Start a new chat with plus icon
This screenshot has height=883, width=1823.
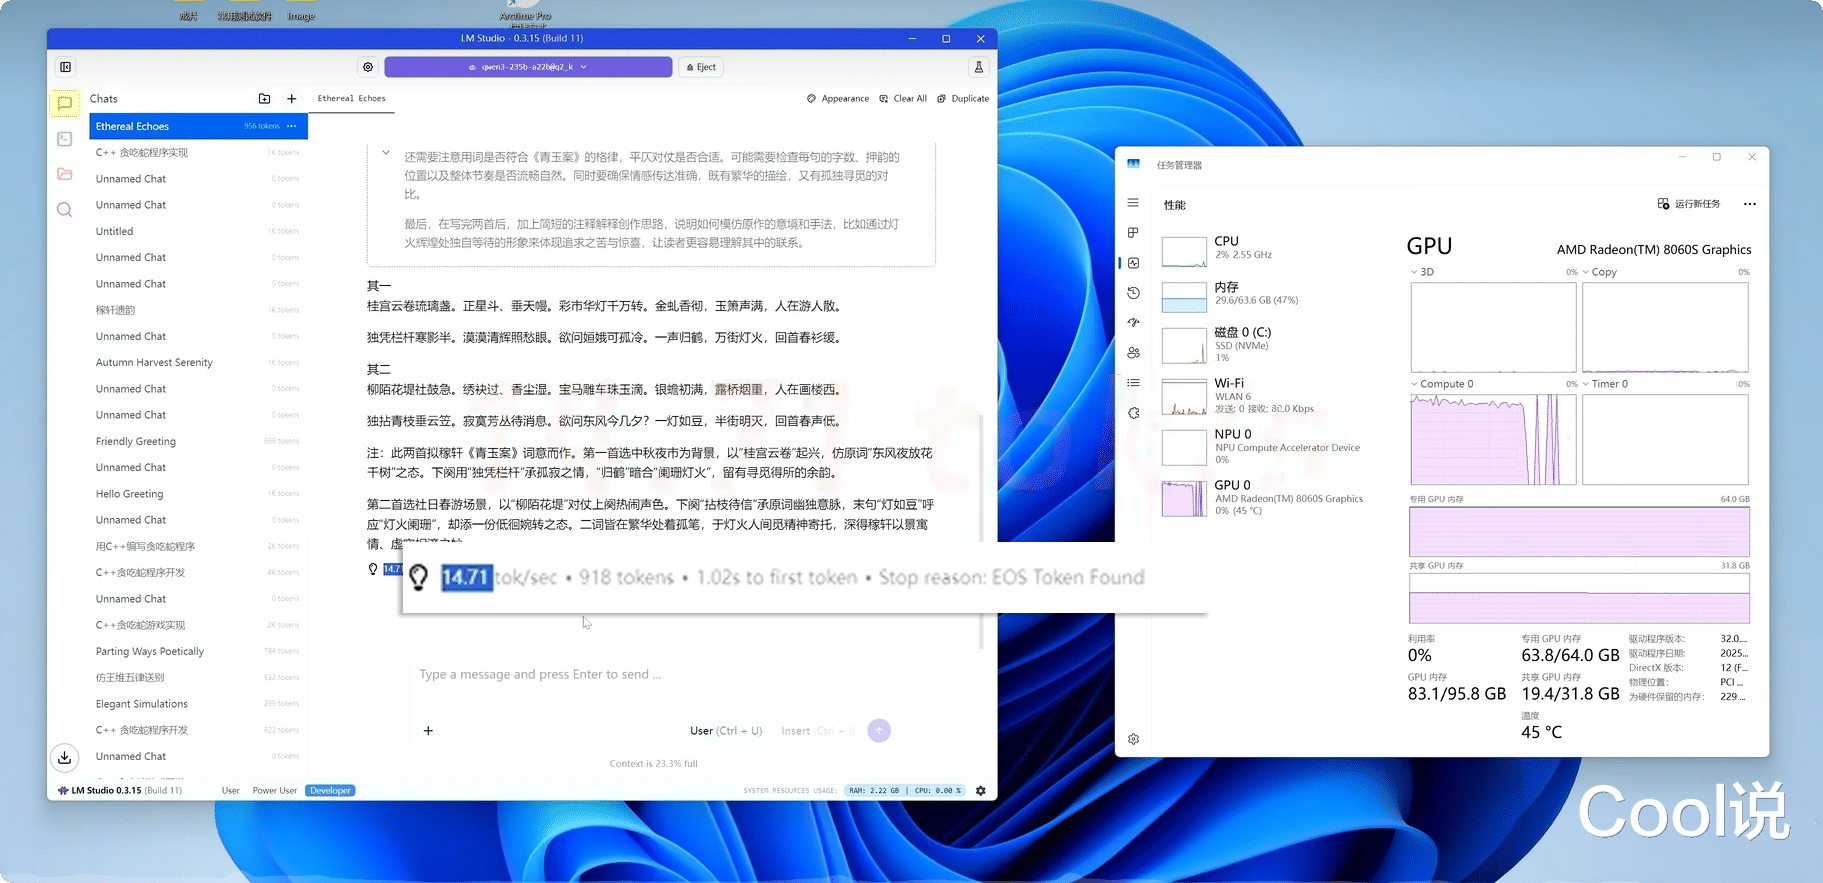(291, 99)
